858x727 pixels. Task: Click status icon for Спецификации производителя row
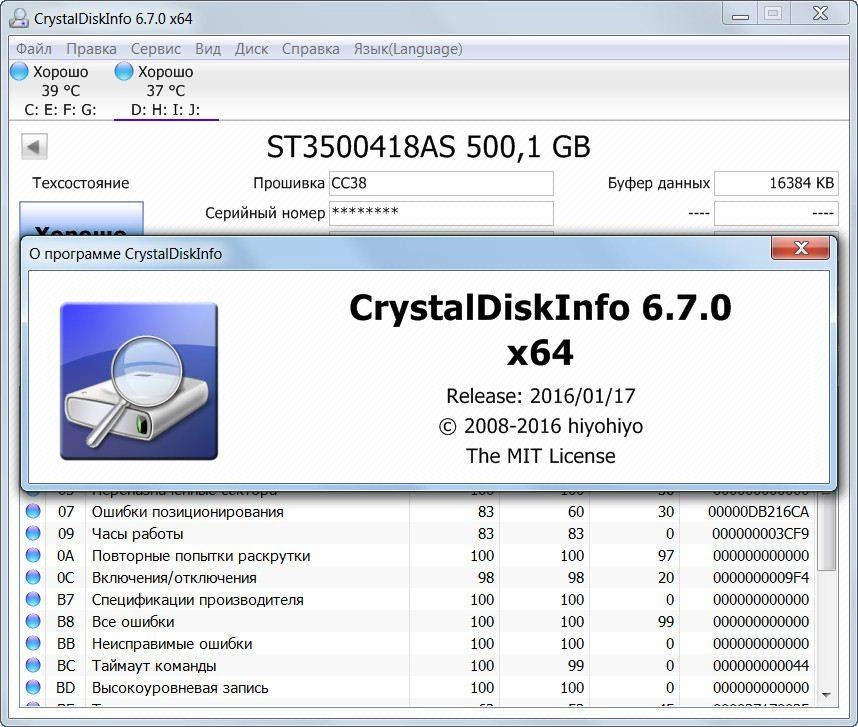(33, 599)
